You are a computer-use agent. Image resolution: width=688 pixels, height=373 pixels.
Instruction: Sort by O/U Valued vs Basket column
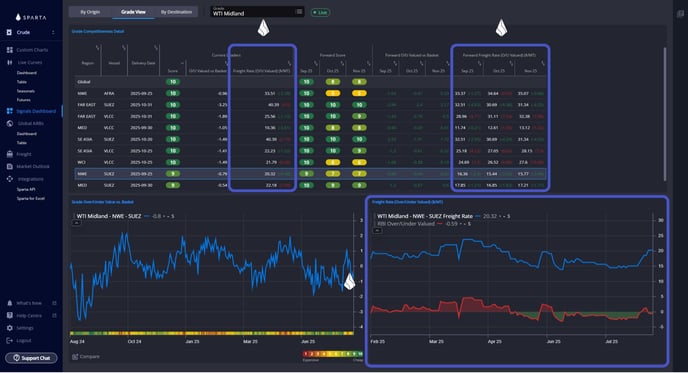click(x=208, y=71)
